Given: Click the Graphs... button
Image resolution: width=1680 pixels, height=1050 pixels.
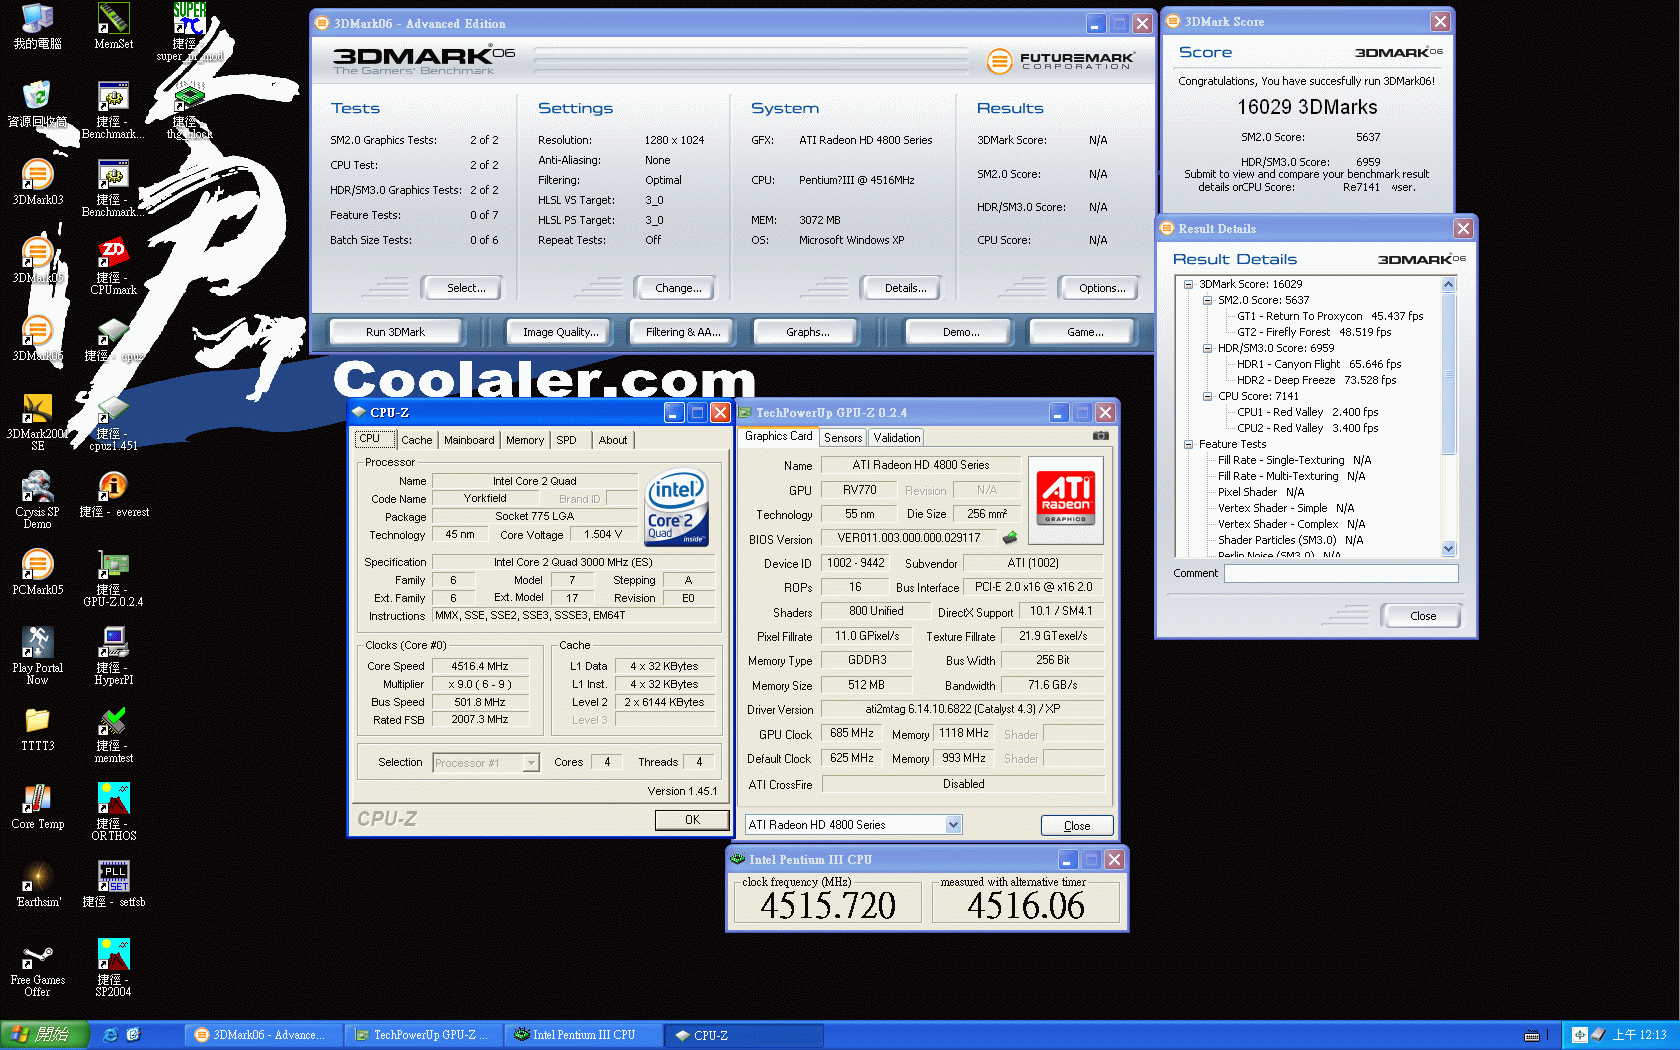Looking at the screenshot, I should (x=807, y=332).
